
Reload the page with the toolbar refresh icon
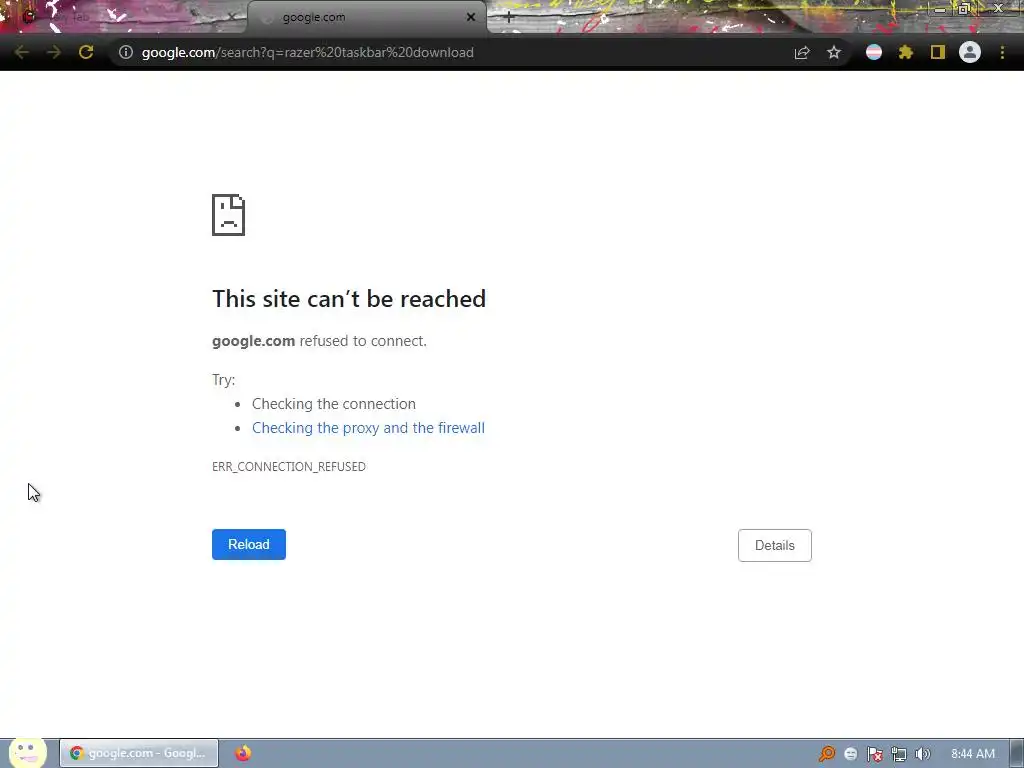coord(86,52)
